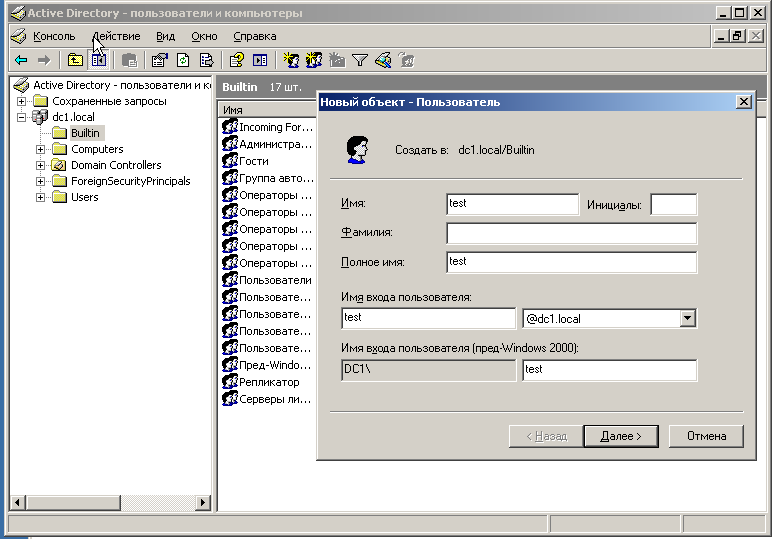Click the Export List toolbar icon
Viewport: 772px width, 539px height.
[x=207, y=60]
